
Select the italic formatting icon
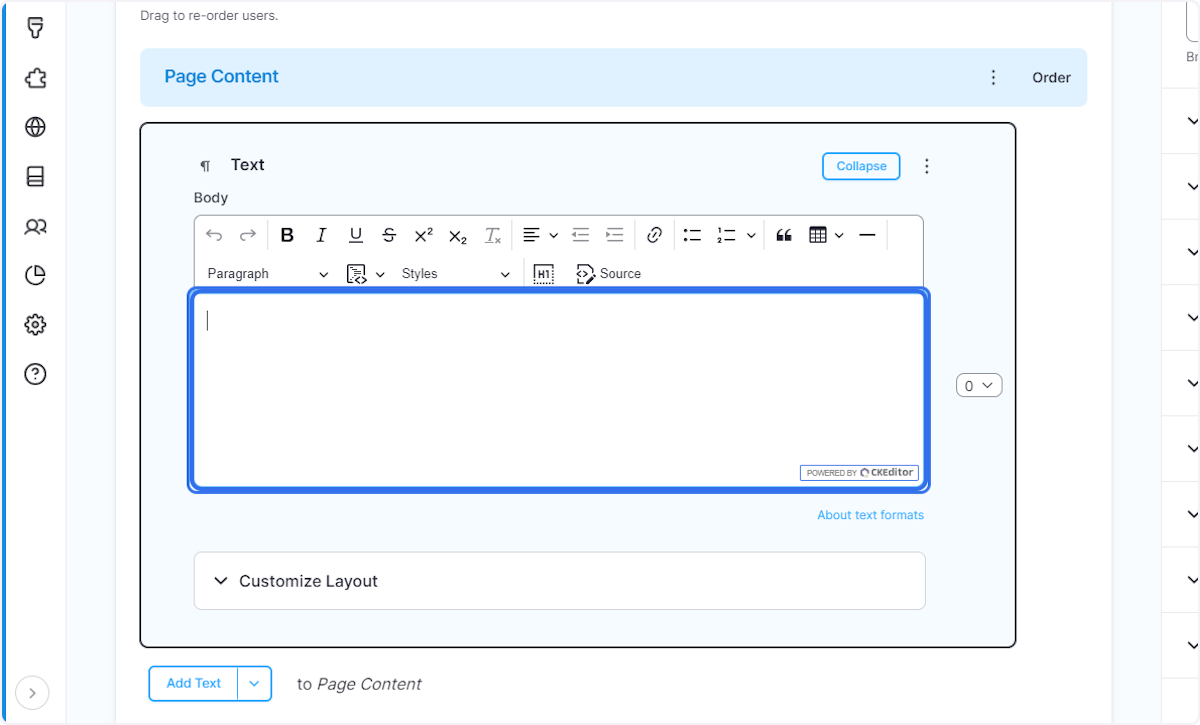[x=321, y=234]
